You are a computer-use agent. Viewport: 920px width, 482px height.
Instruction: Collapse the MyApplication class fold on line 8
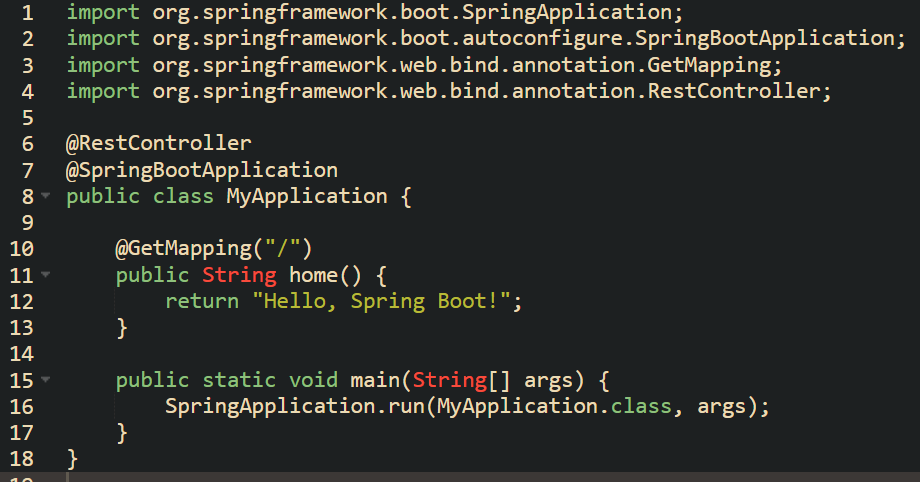click(46, 196)
